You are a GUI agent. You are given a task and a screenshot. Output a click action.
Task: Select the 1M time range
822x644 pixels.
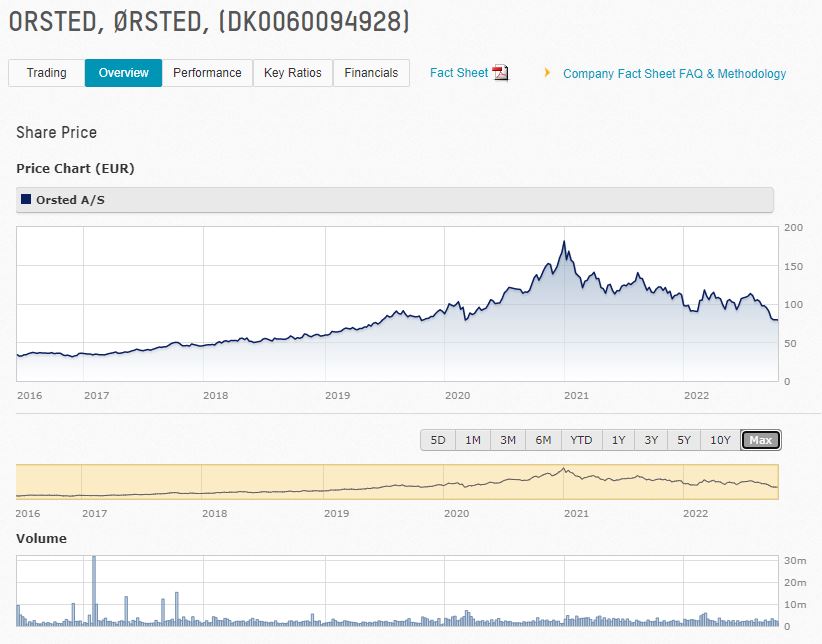pyautogui.click(x=473, y=440)
